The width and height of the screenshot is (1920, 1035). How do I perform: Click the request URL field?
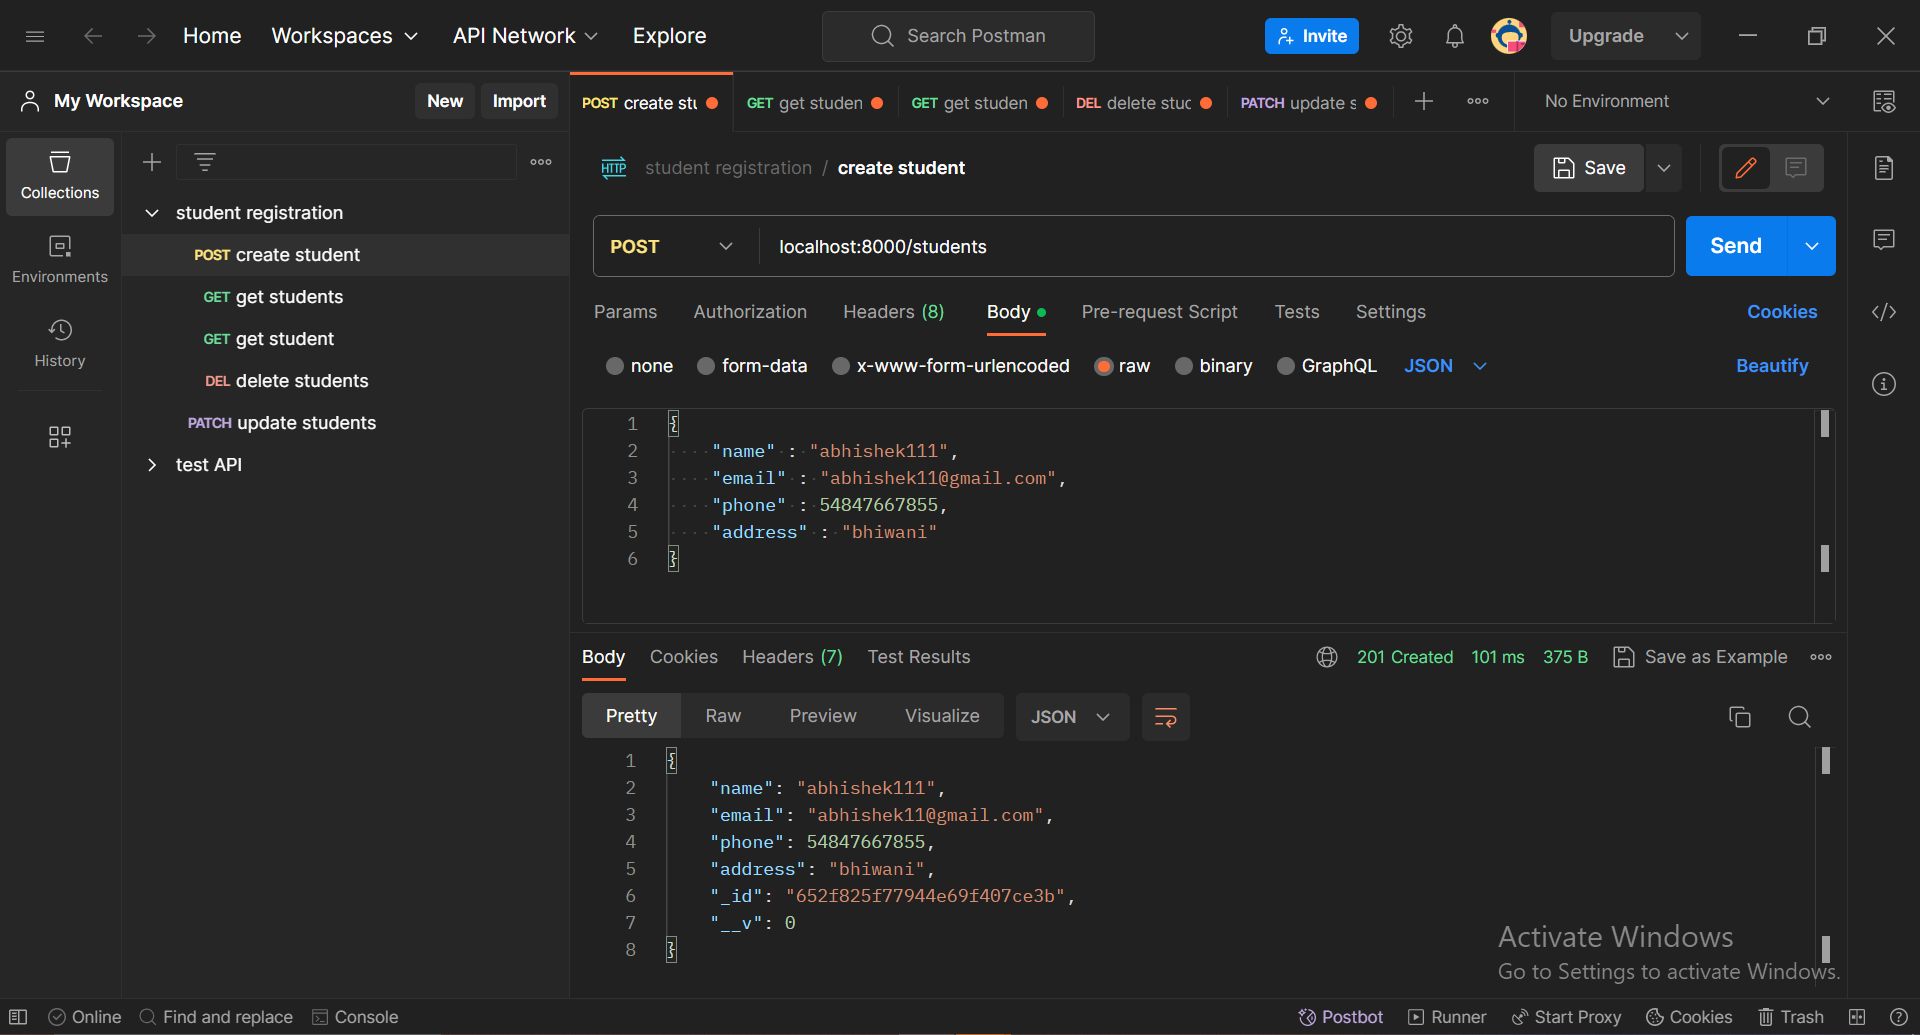(1100, 245)
